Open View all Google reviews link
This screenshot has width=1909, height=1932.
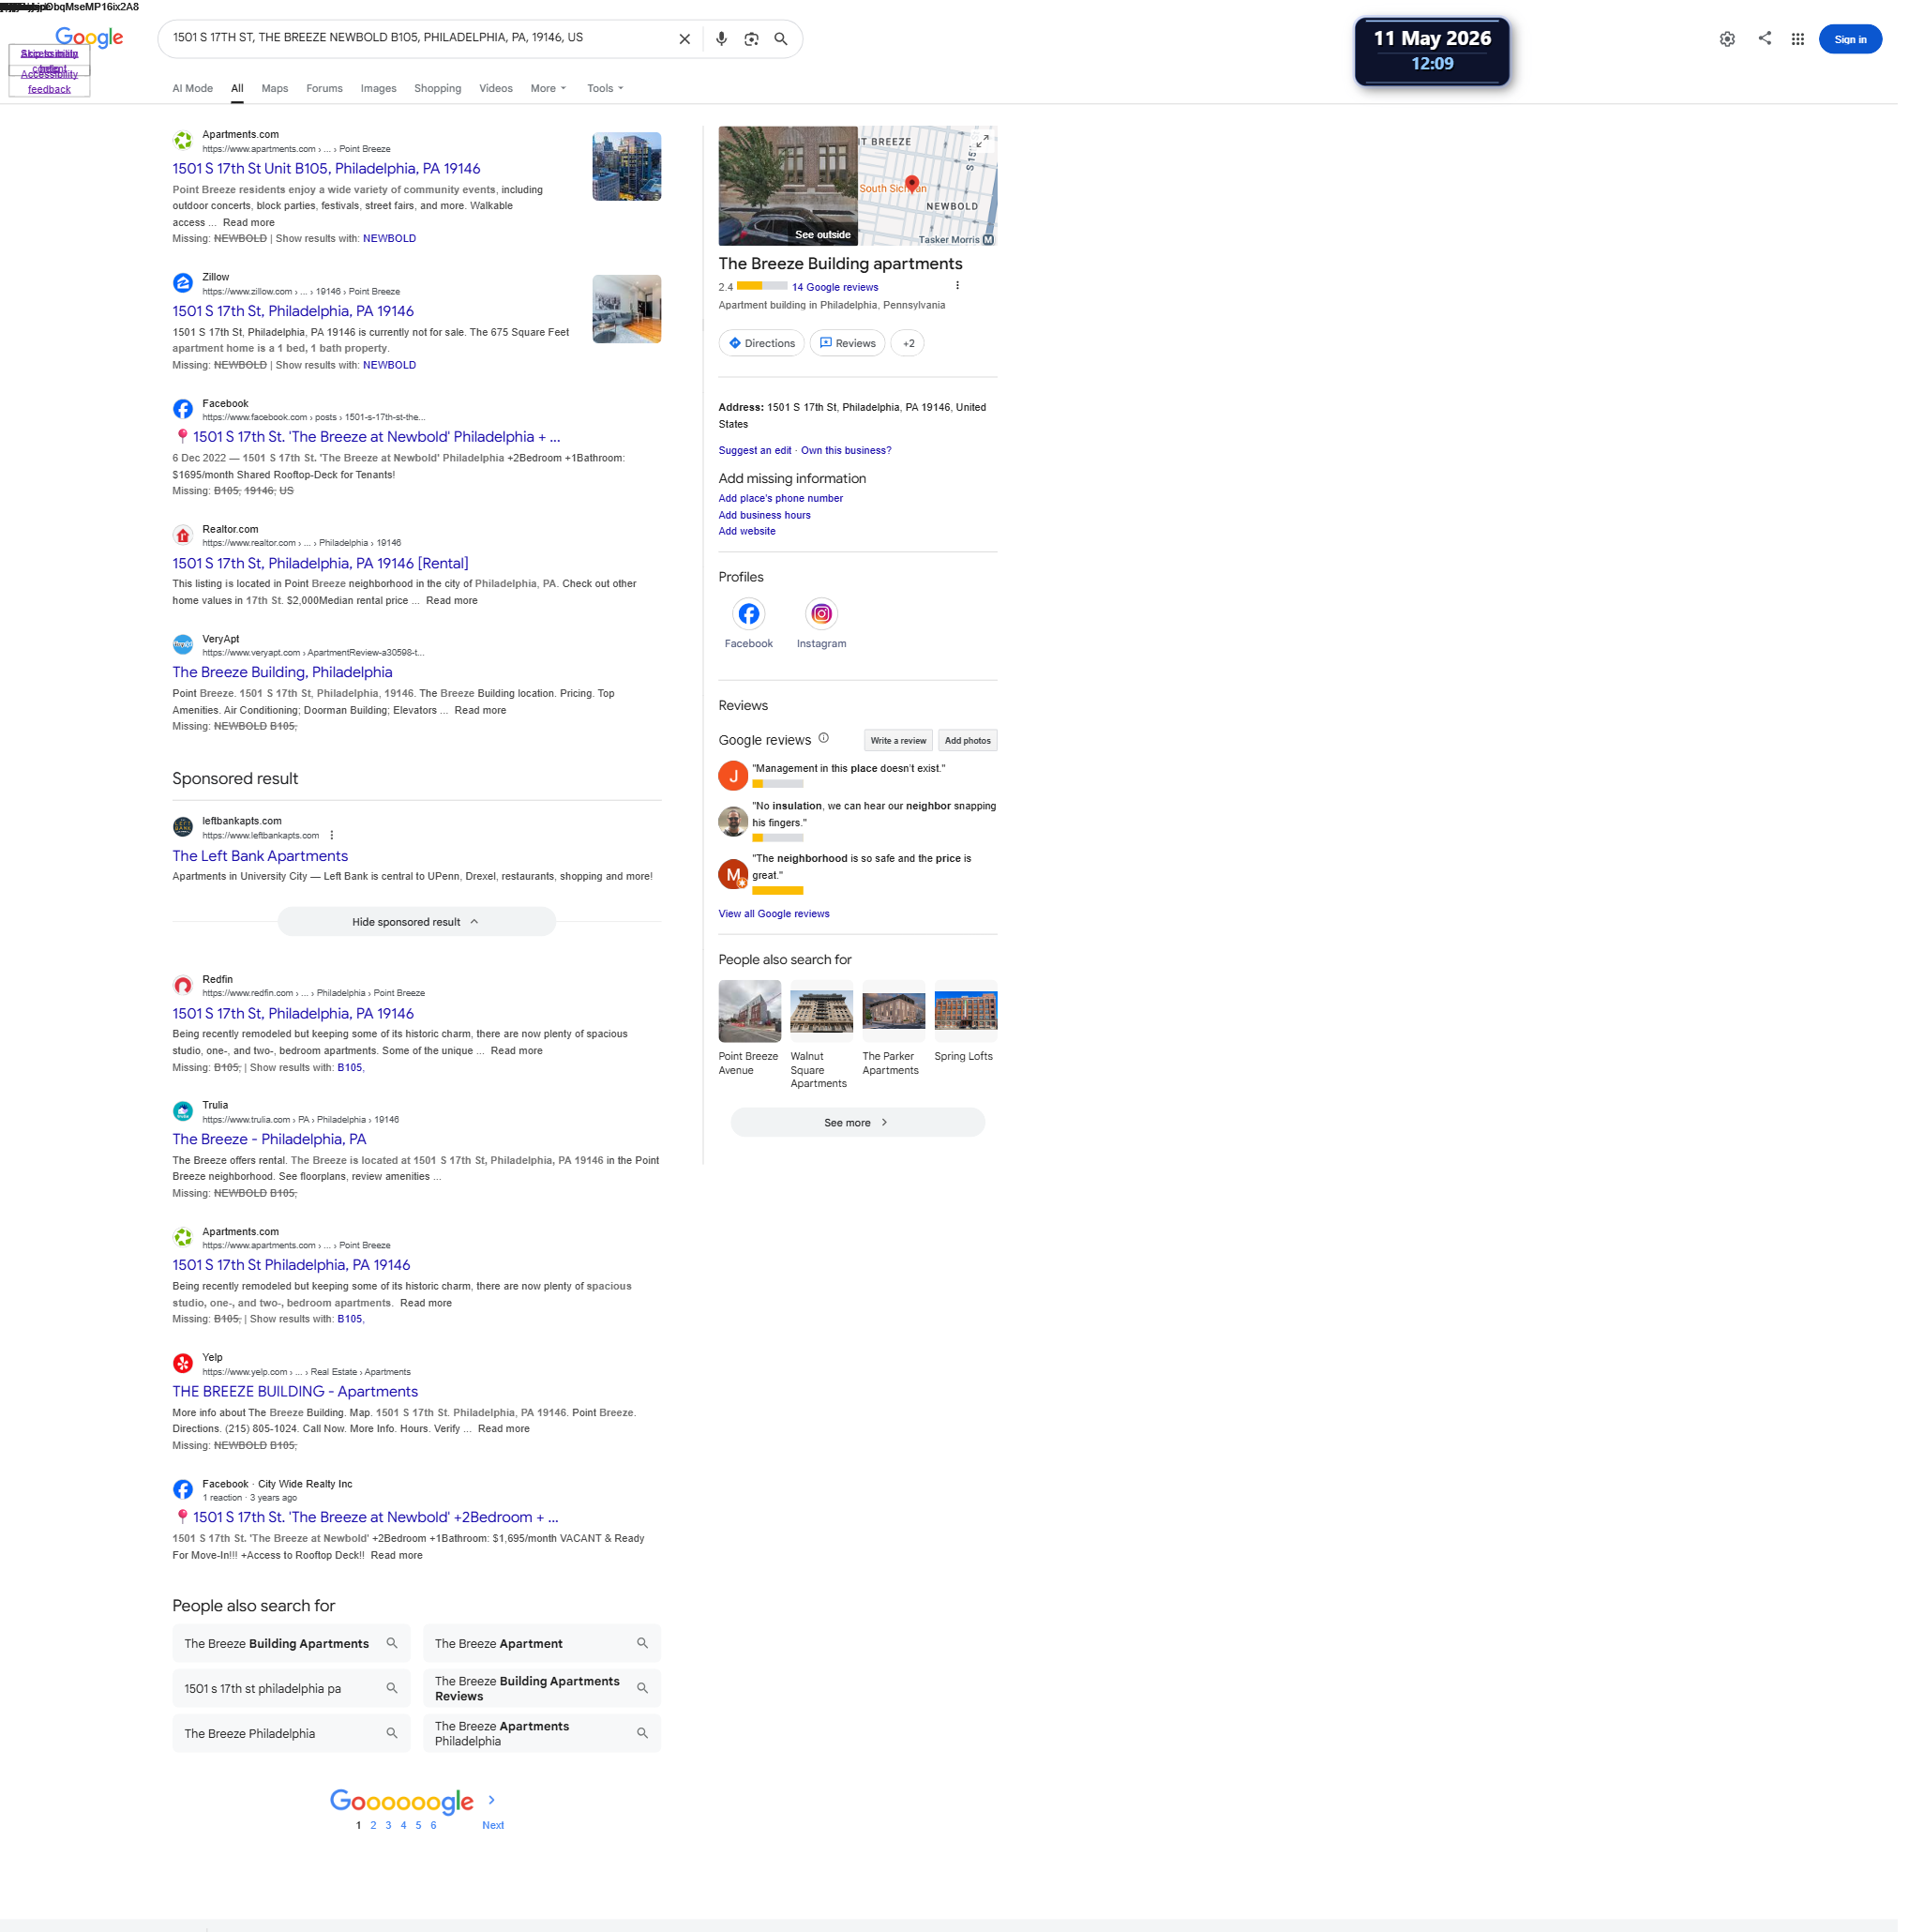pyautogui.click(x=774, y=914)
